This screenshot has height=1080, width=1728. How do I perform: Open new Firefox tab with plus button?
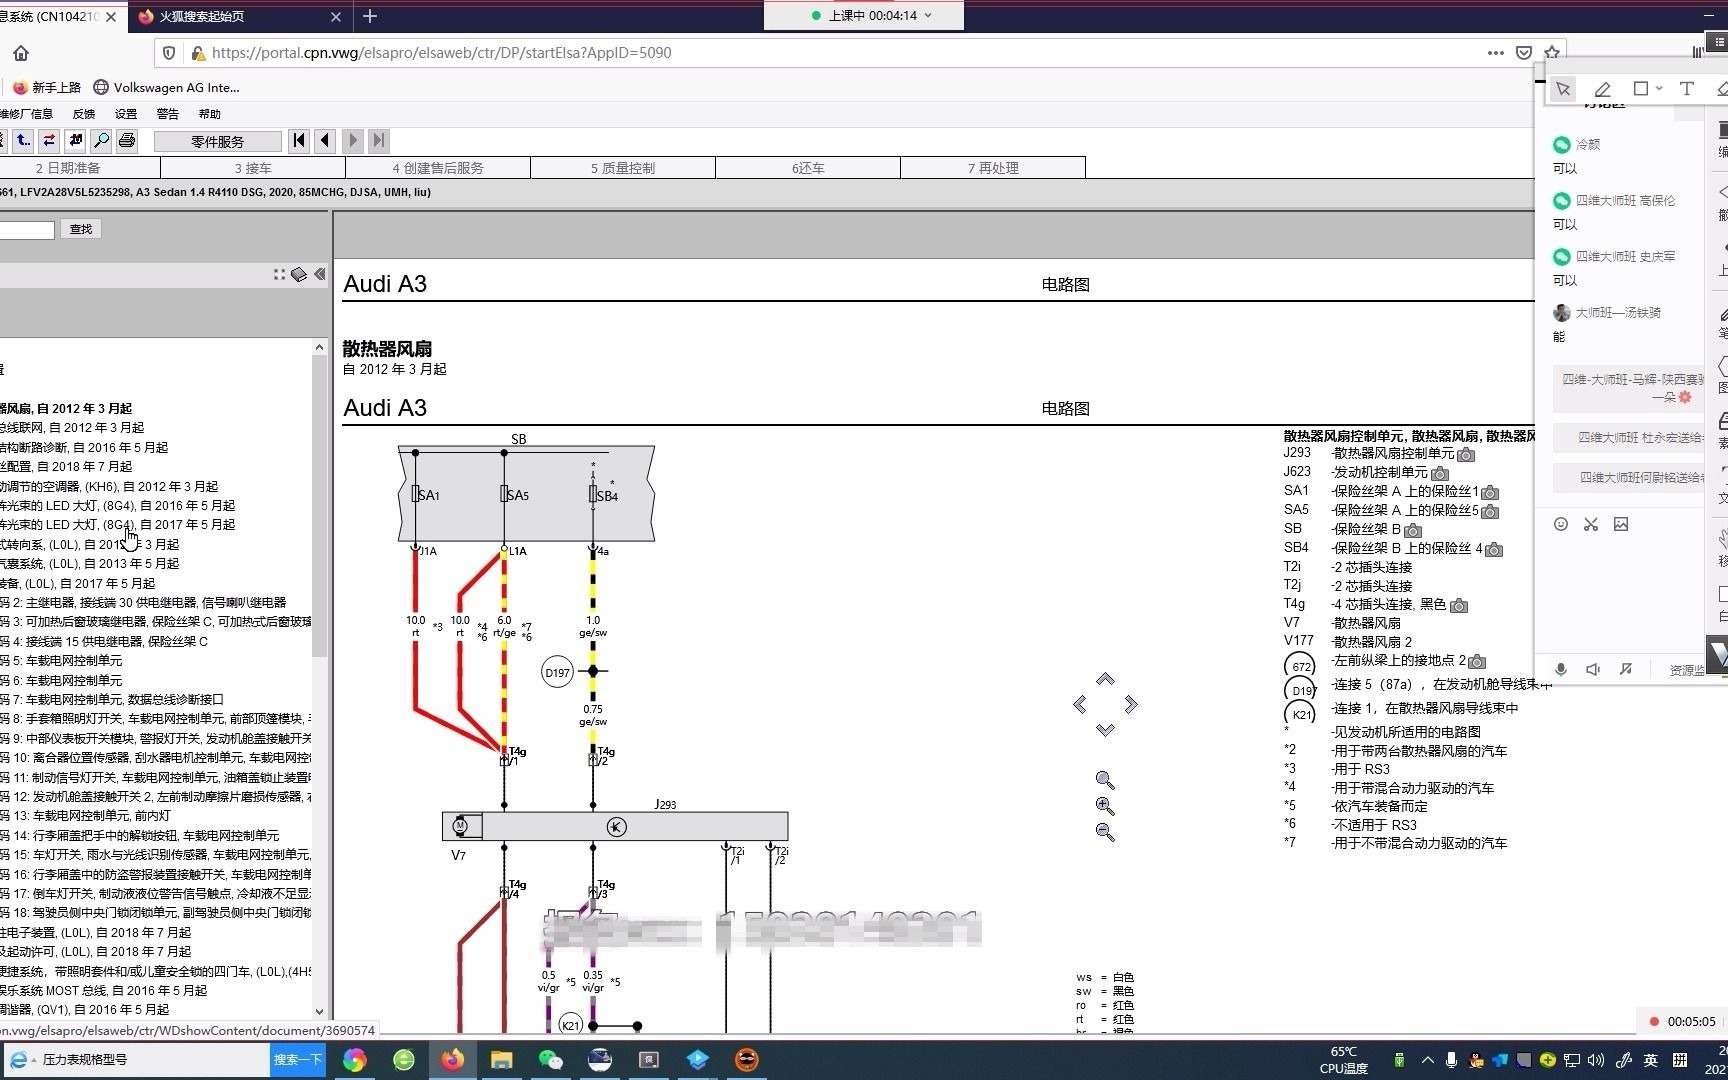coord(370,16)
